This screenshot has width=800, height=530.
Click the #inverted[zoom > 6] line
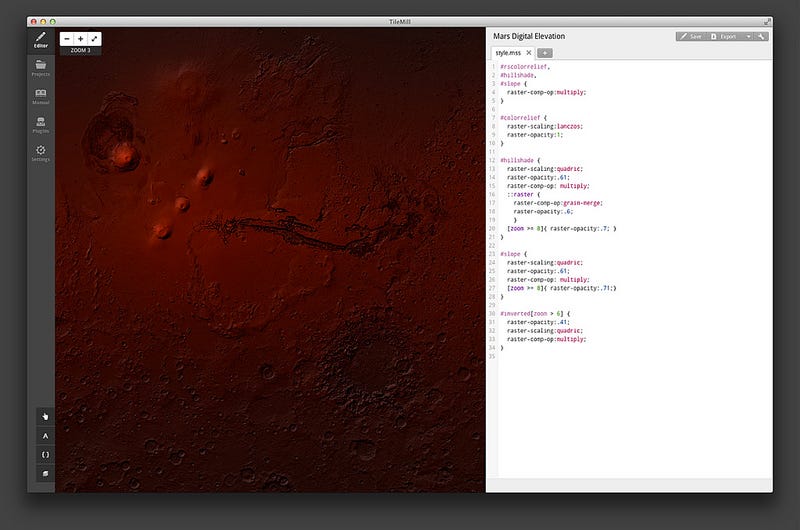click(535, 314)
